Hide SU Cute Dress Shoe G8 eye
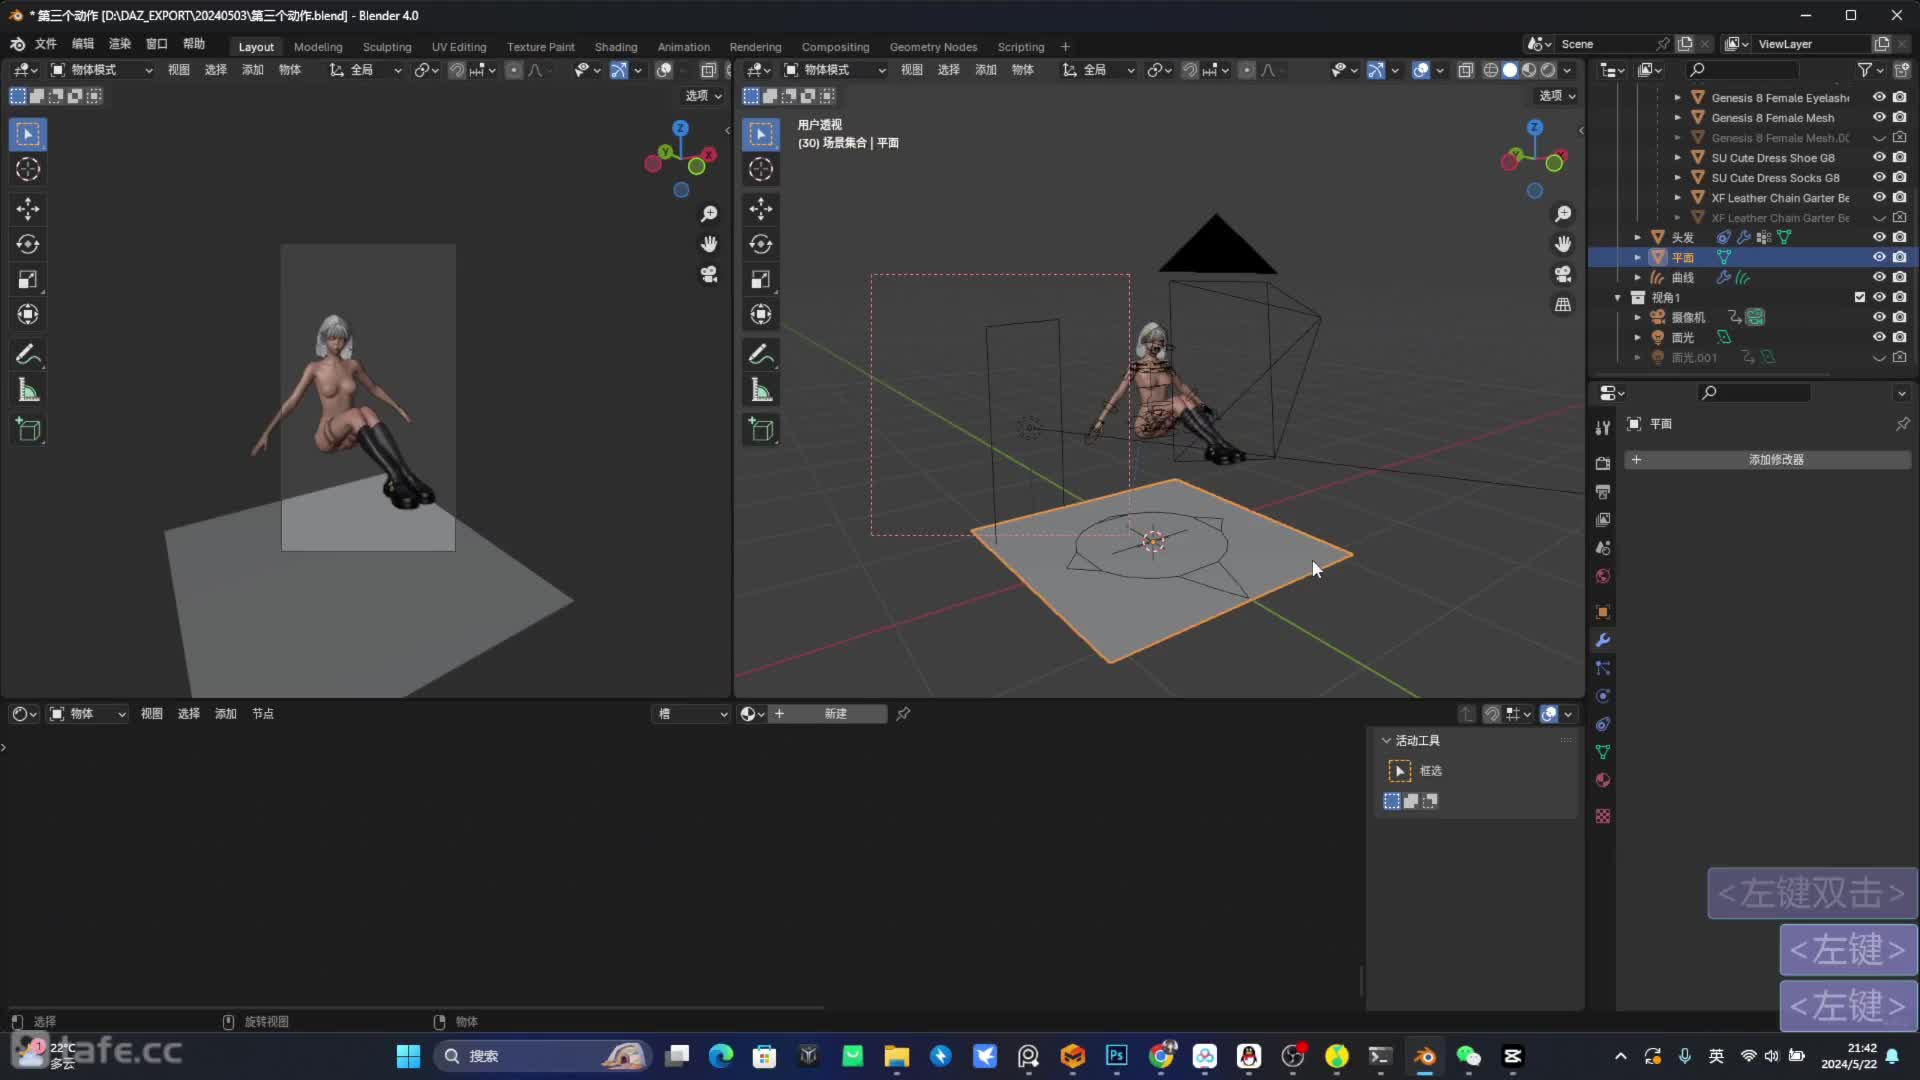Viewport: 1920px width, 1080px height. (1879, 157)
